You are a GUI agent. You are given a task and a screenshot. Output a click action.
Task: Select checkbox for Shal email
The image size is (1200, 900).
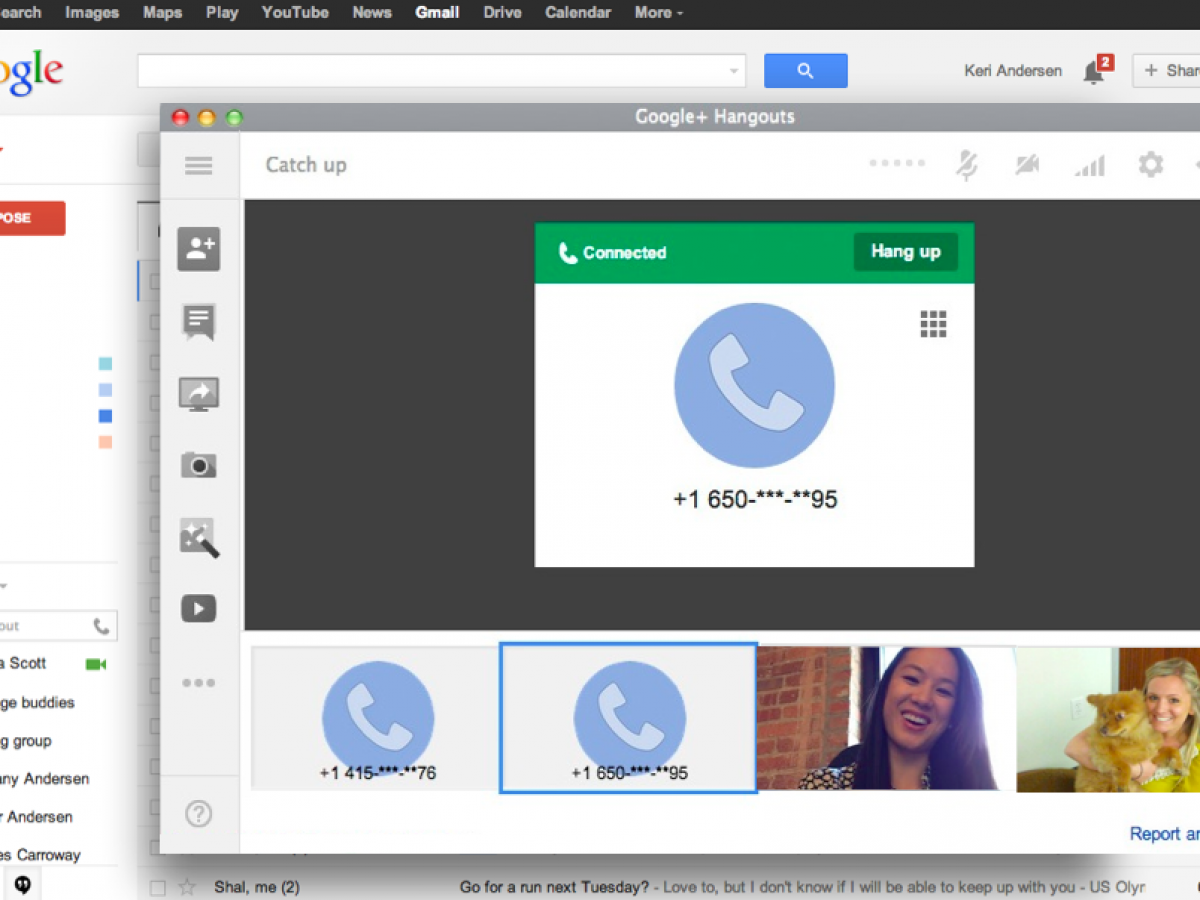pos(157,887)
